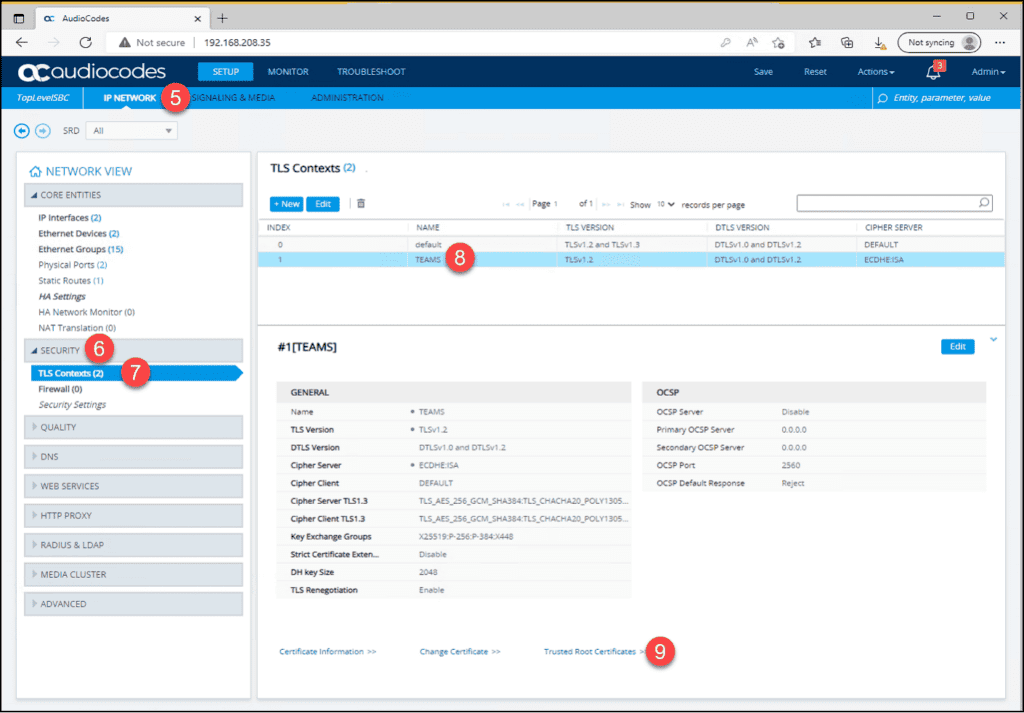Viewport: 1024px width, 713px height.
Task: Click the AudioCodes logo
Action: (92, 72)
